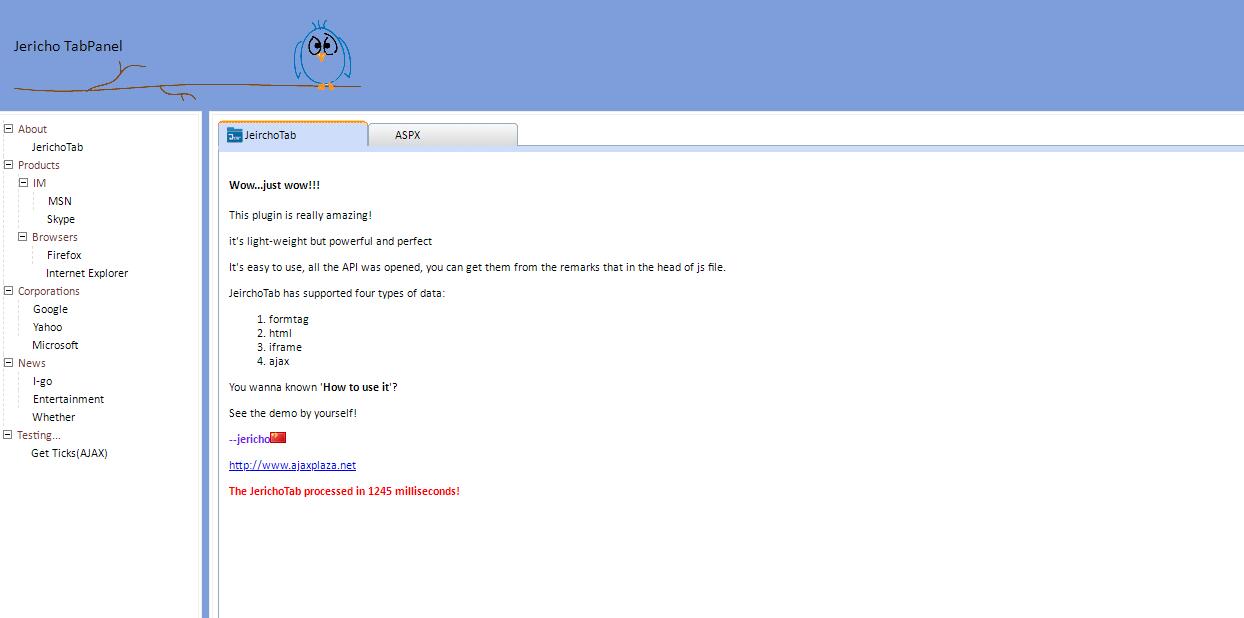Open the Google tree item
Screen dimensions: 1244x618
50,309
